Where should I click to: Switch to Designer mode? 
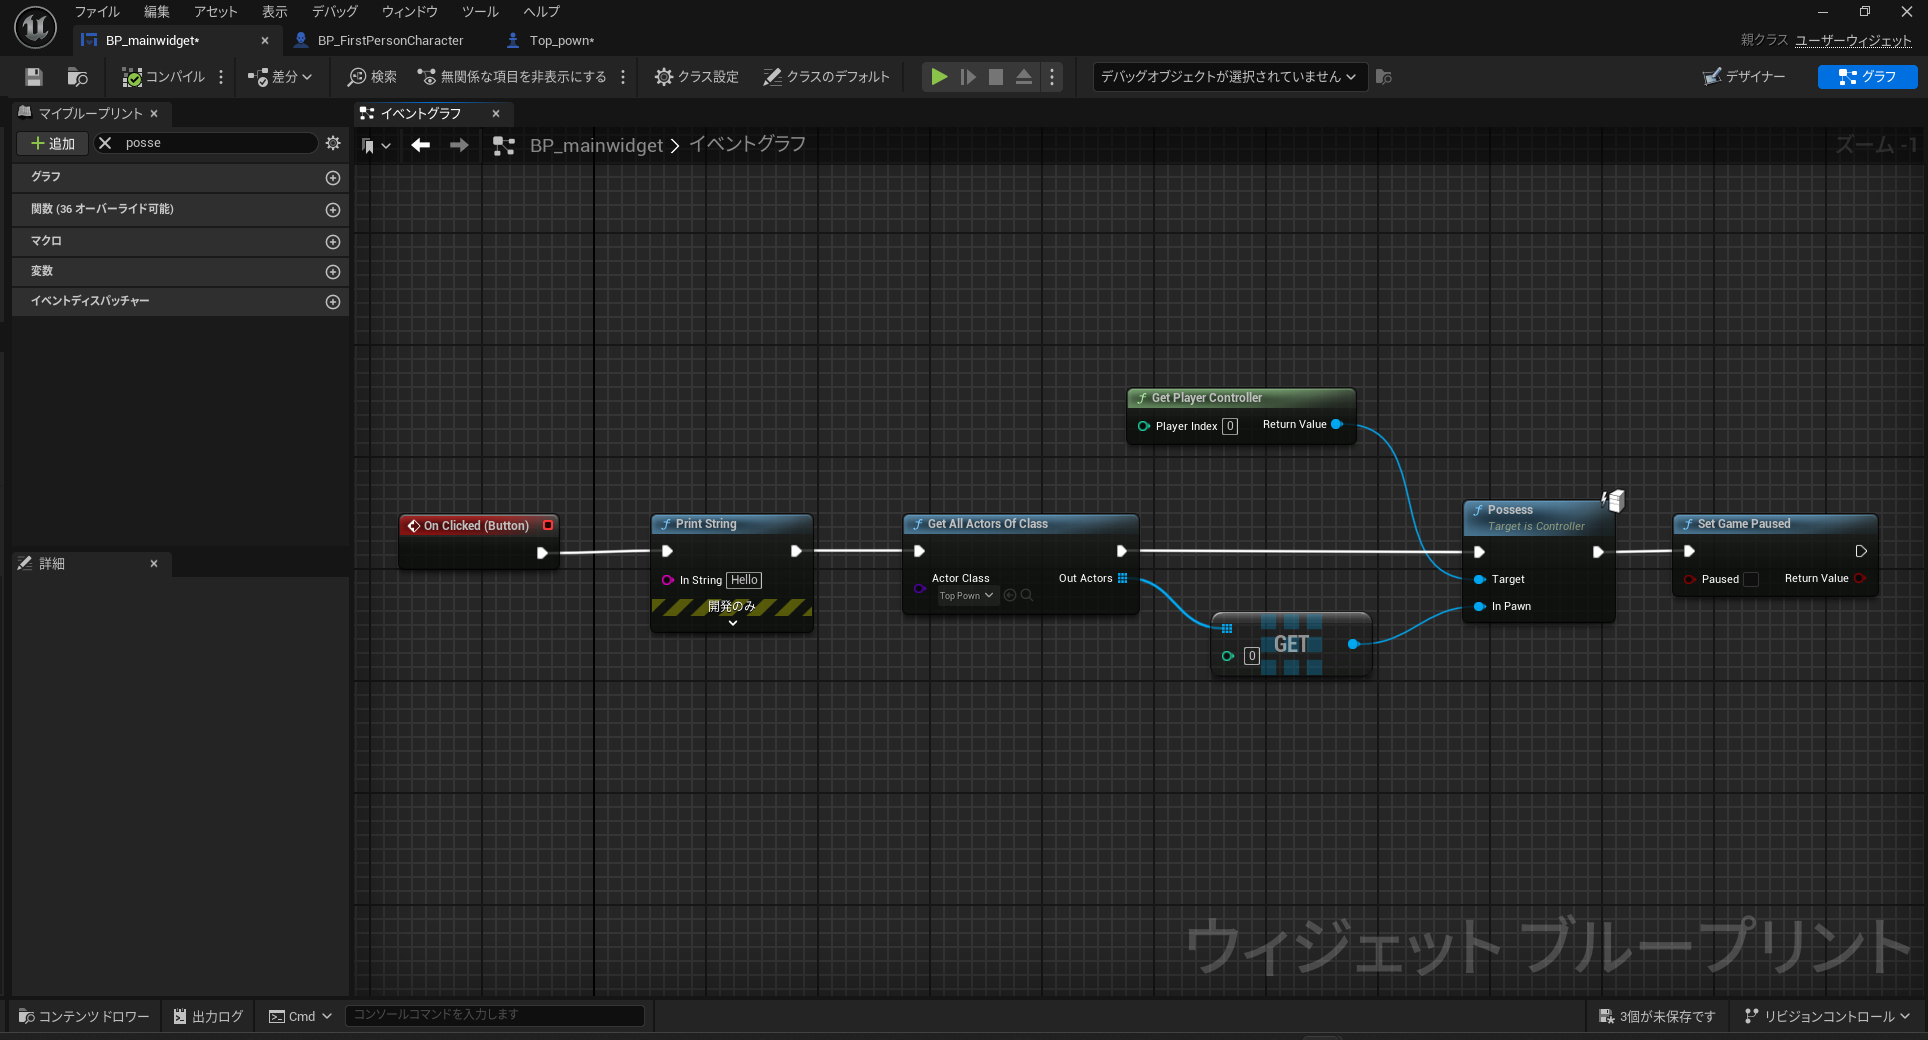click(1744, 77)
